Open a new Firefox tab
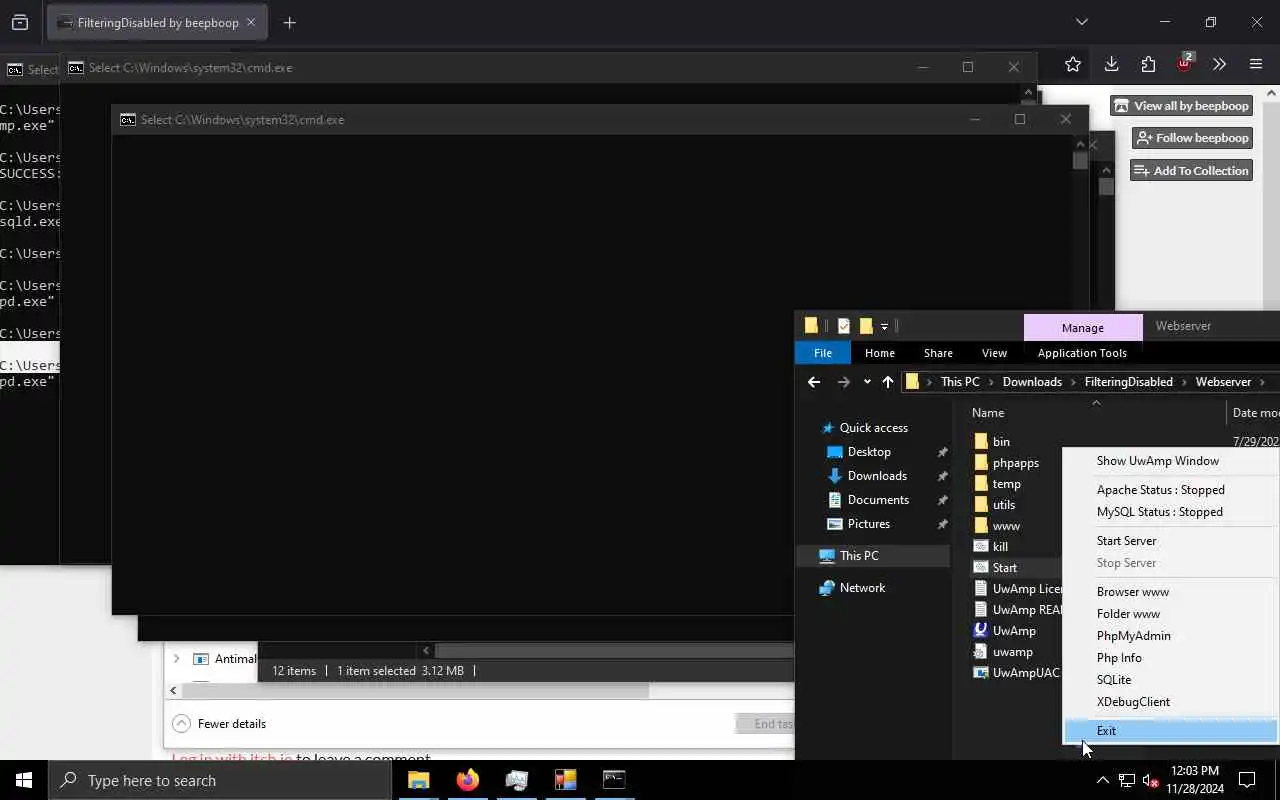The width and height of the screenshot is (1280, 800). (289, 22)
